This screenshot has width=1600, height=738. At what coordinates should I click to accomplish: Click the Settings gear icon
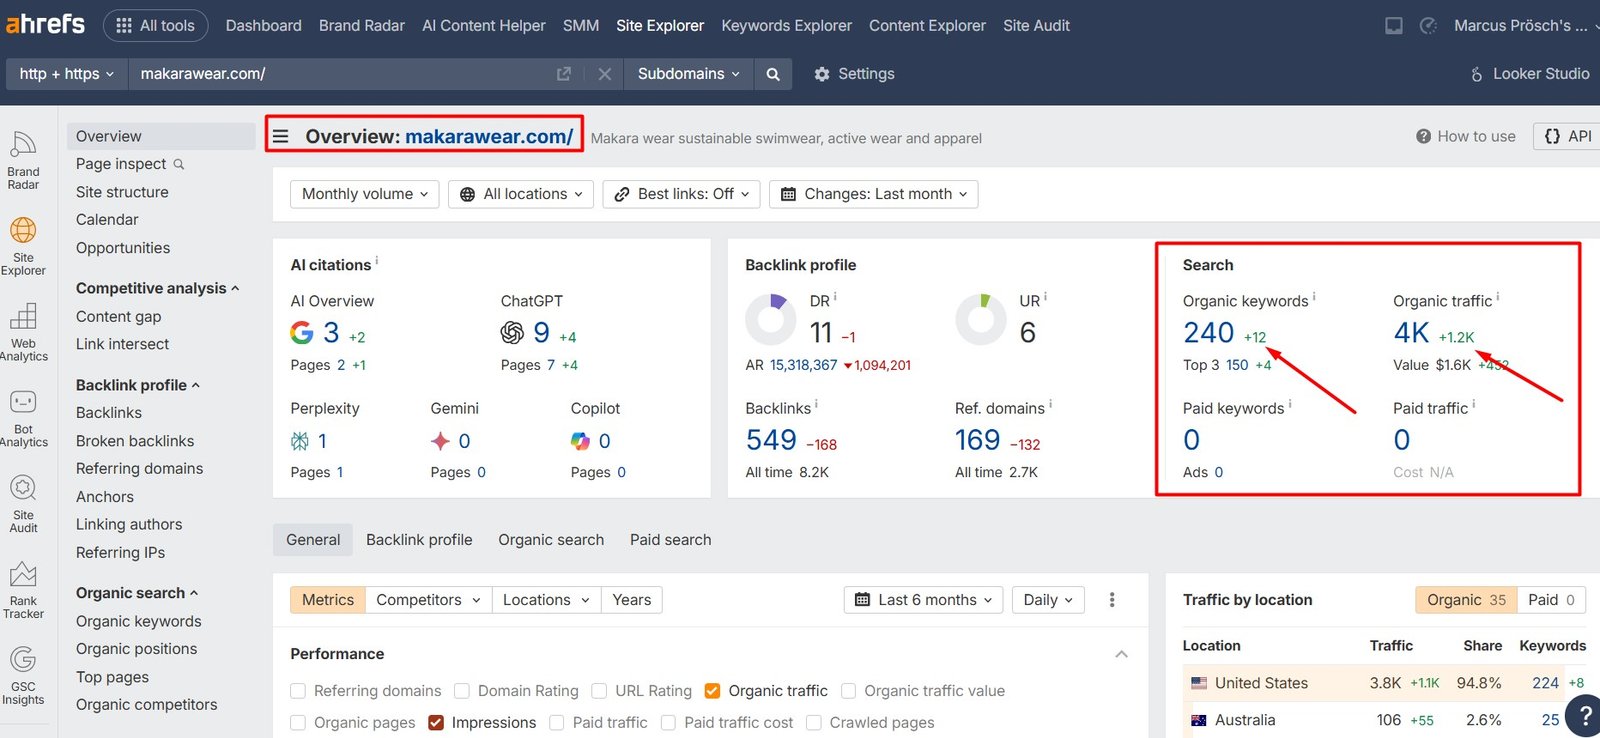(822, 74)
